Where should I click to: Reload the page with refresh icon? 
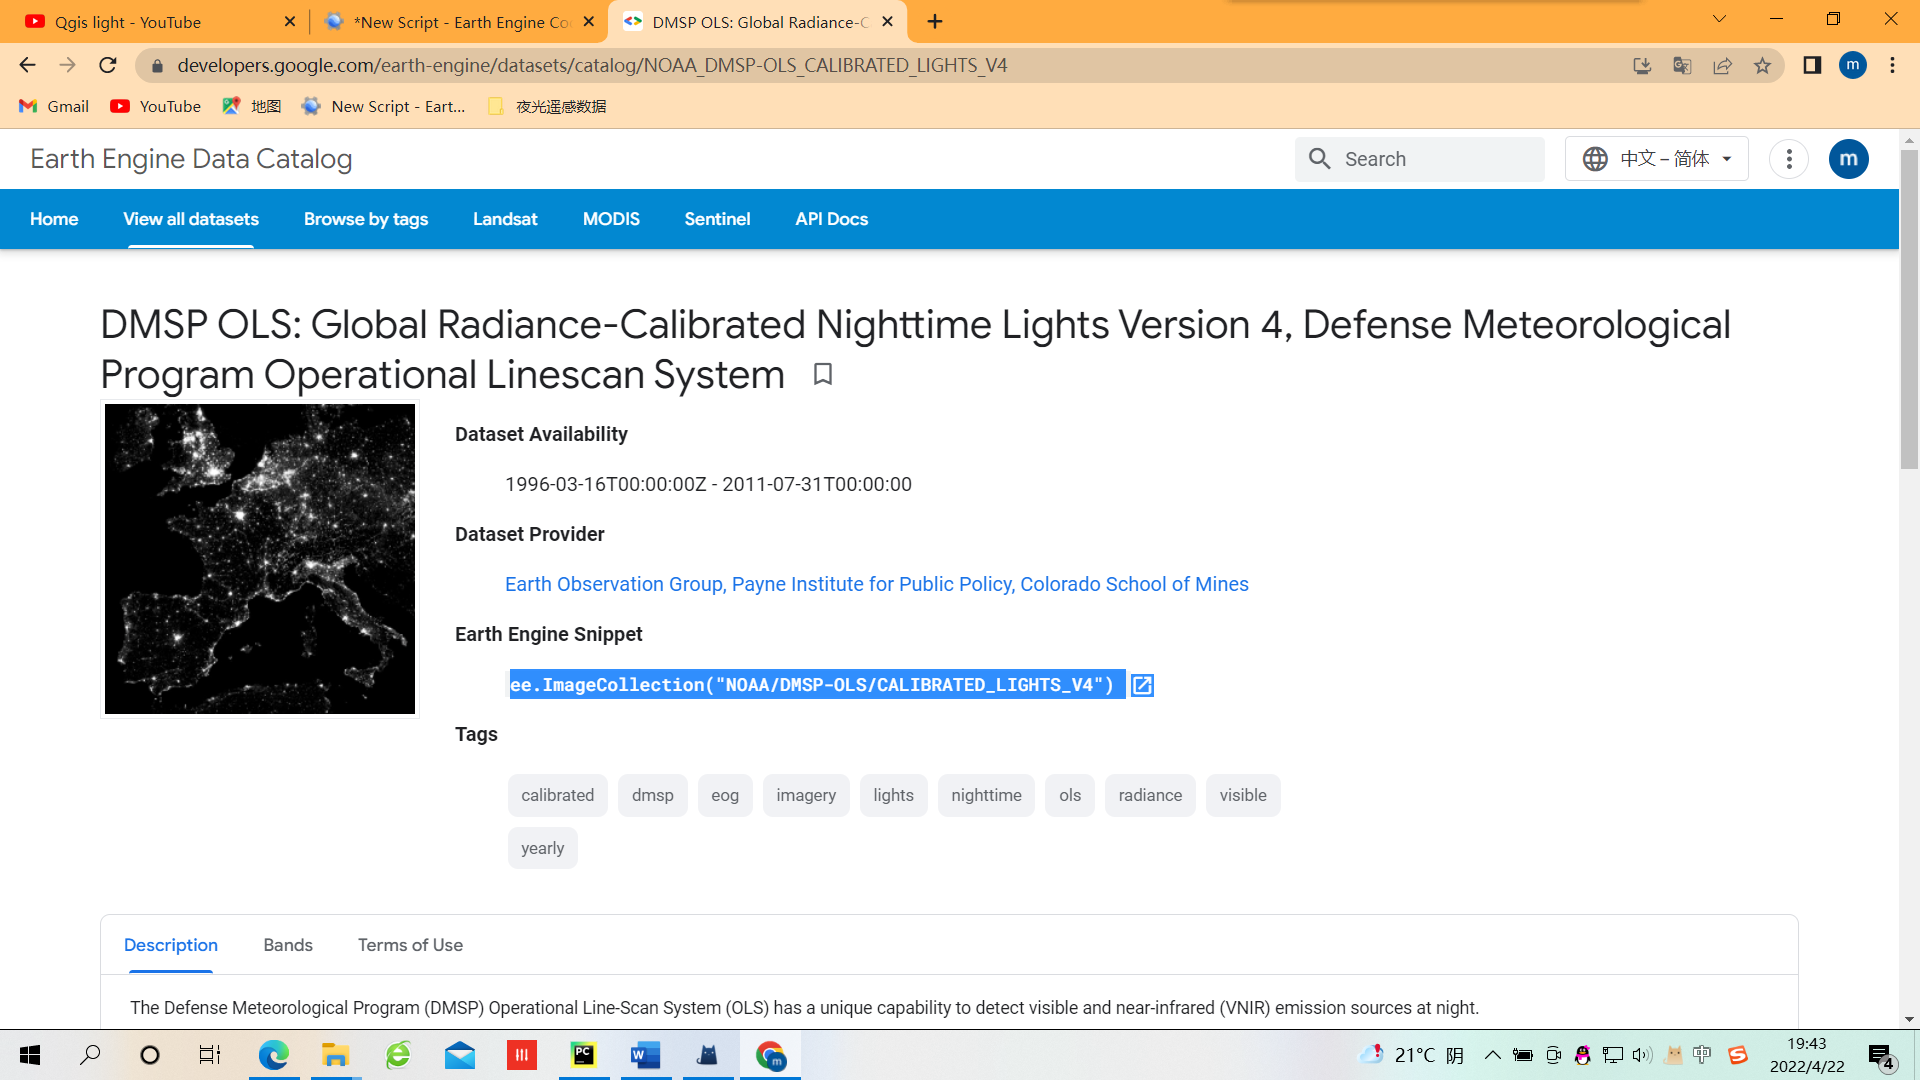(108, 66)
